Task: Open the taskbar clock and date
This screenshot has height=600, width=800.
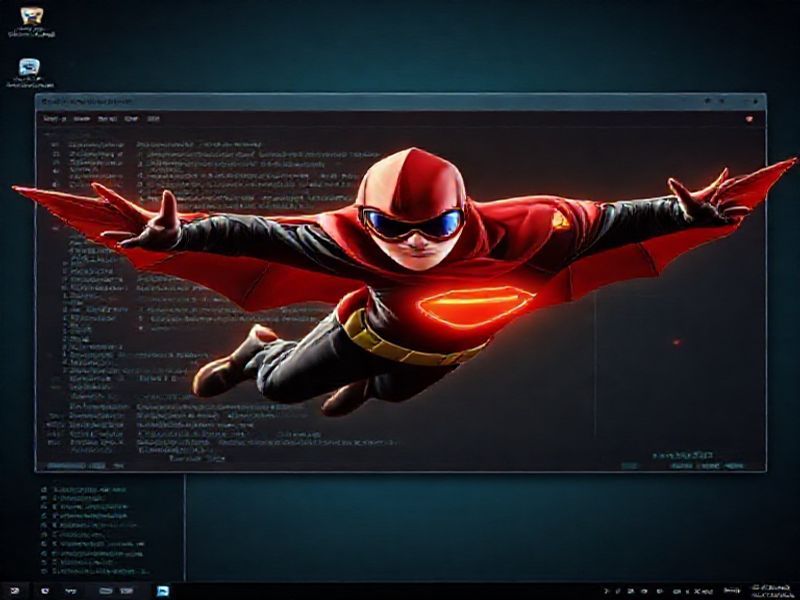Action: 771,591
